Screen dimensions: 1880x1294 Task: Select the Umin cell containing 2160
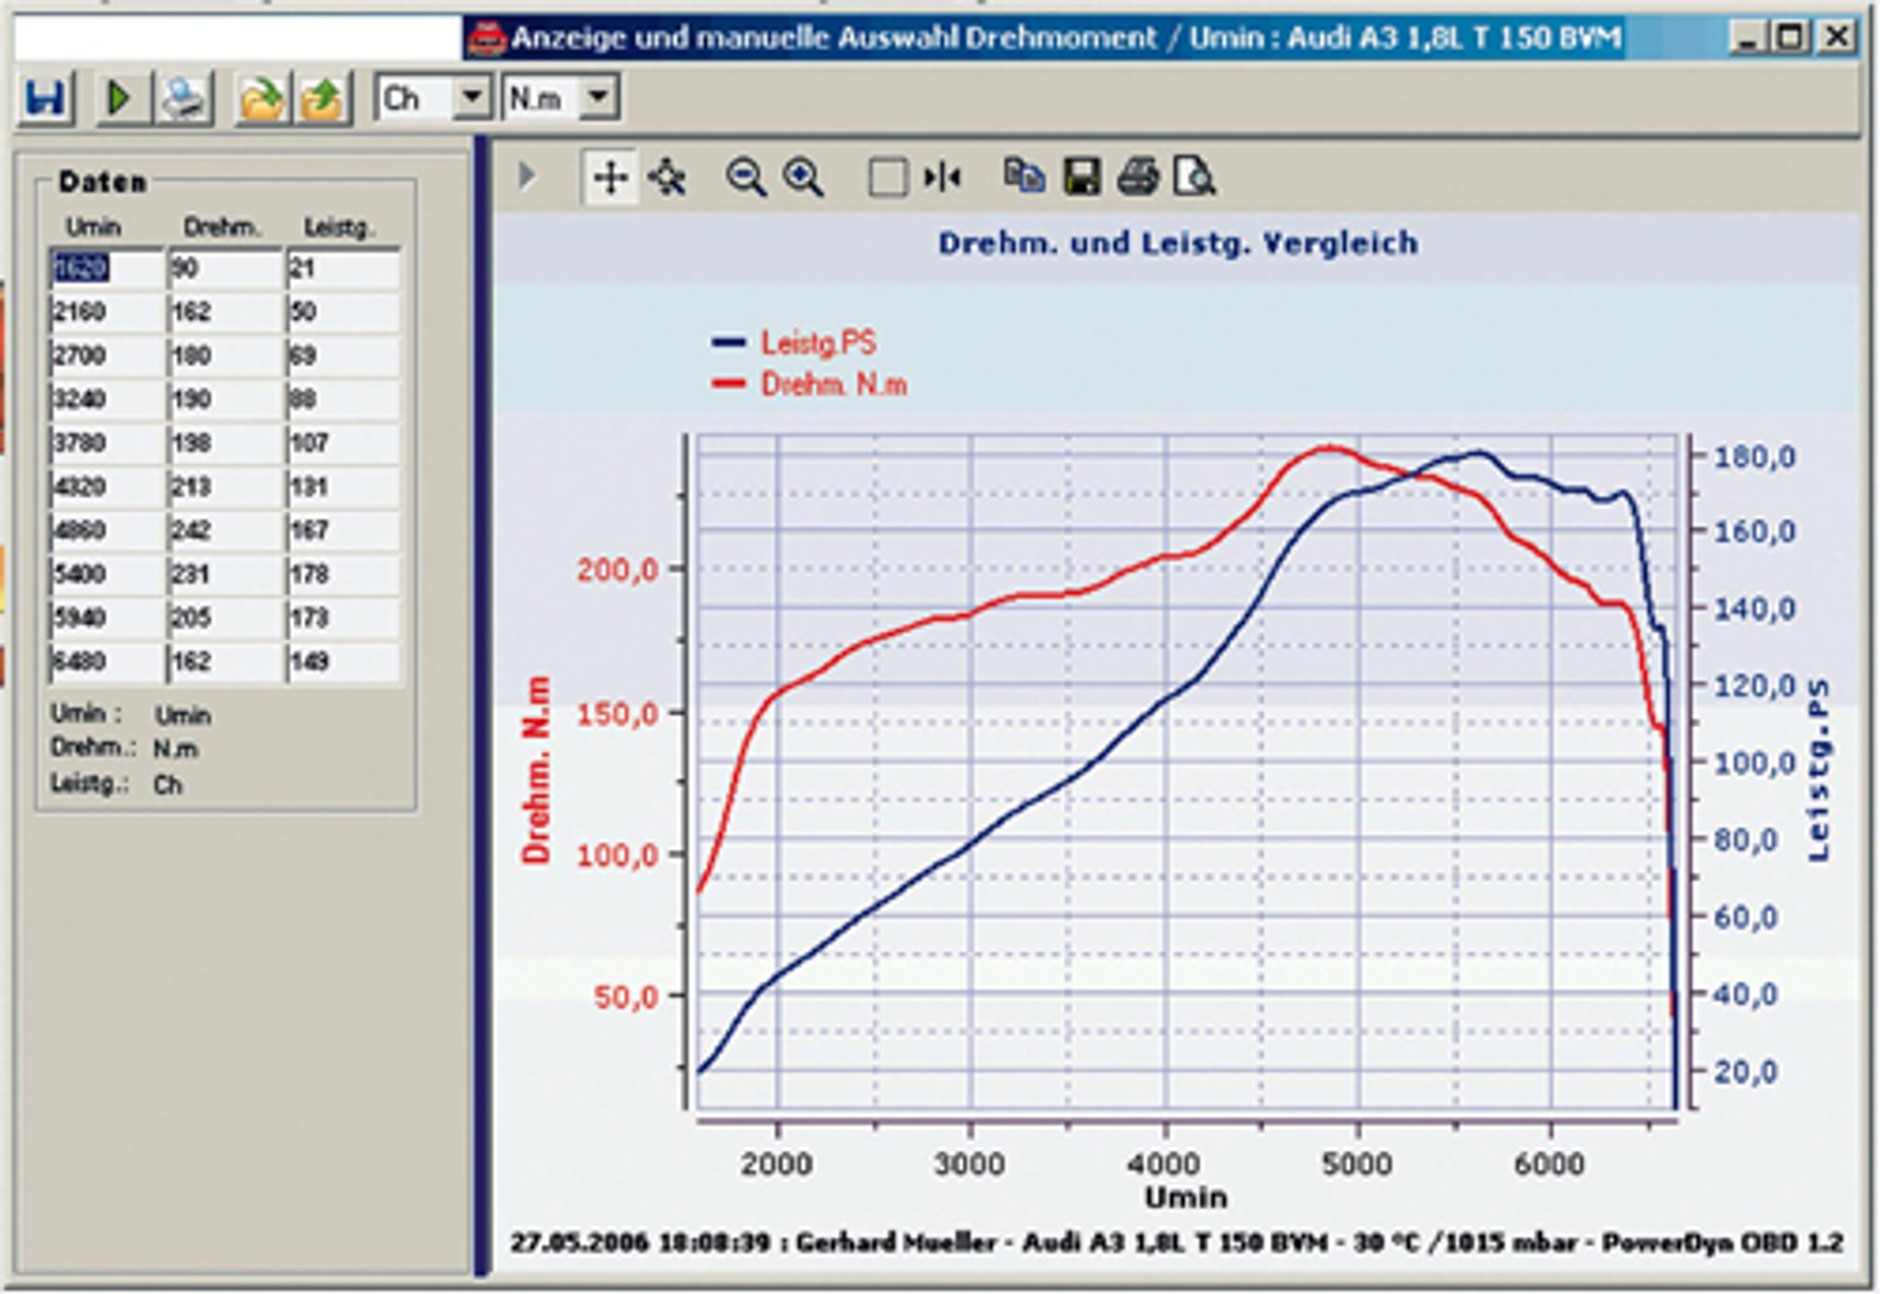[x=105, y=312]
